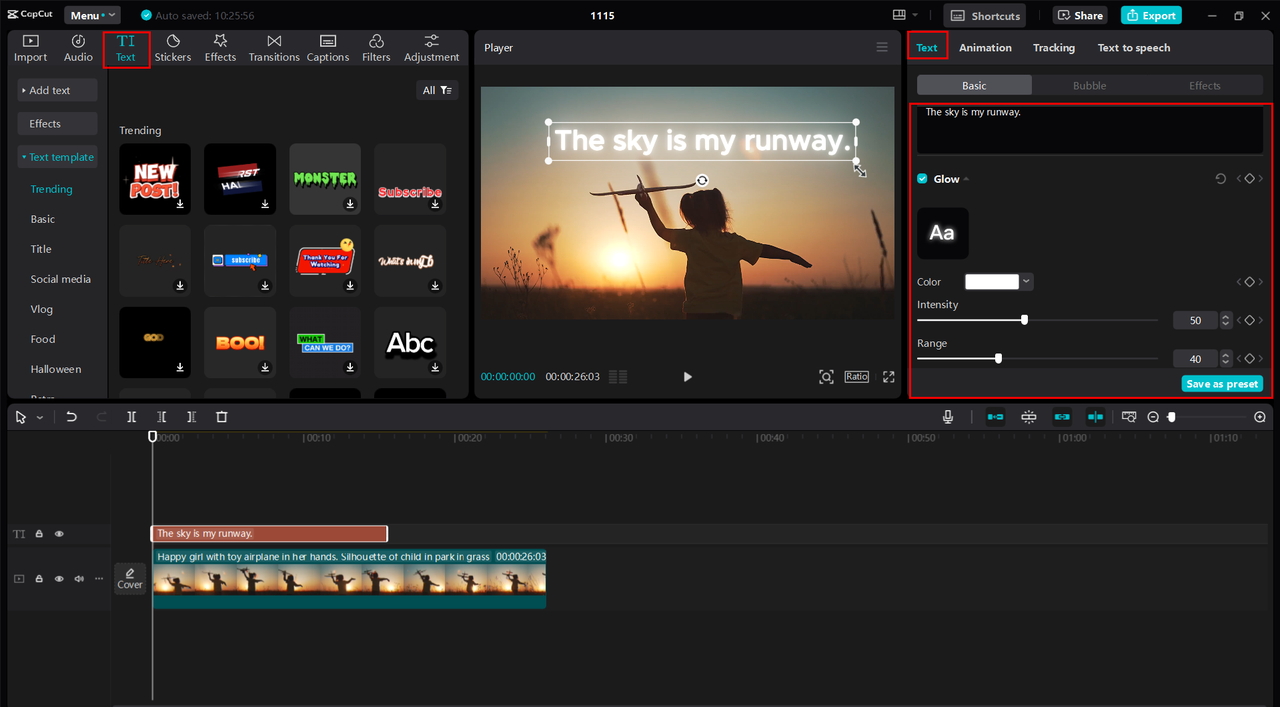Click the Undo arrow in timeline toolbar
The height and width of the screenshot is (707, 1280).
click(71, 417)
